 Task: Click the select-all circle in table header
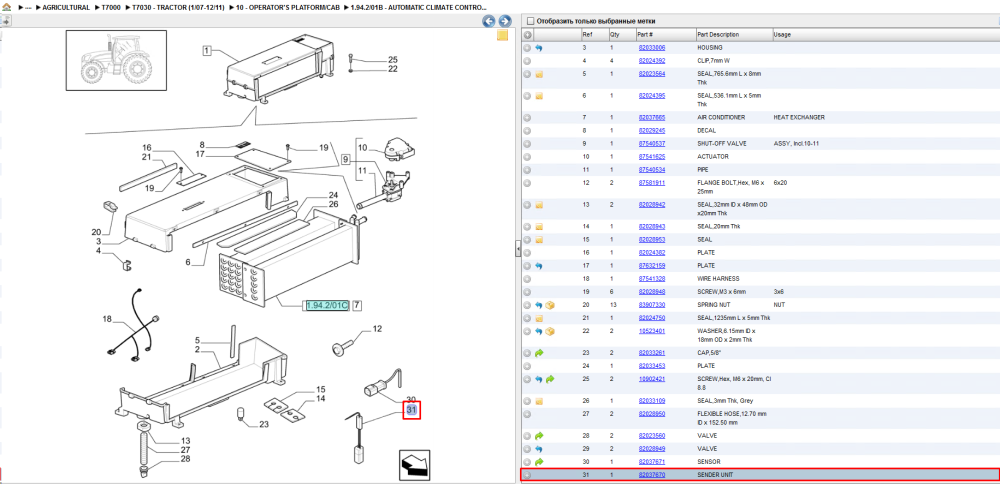click(527, 34)
